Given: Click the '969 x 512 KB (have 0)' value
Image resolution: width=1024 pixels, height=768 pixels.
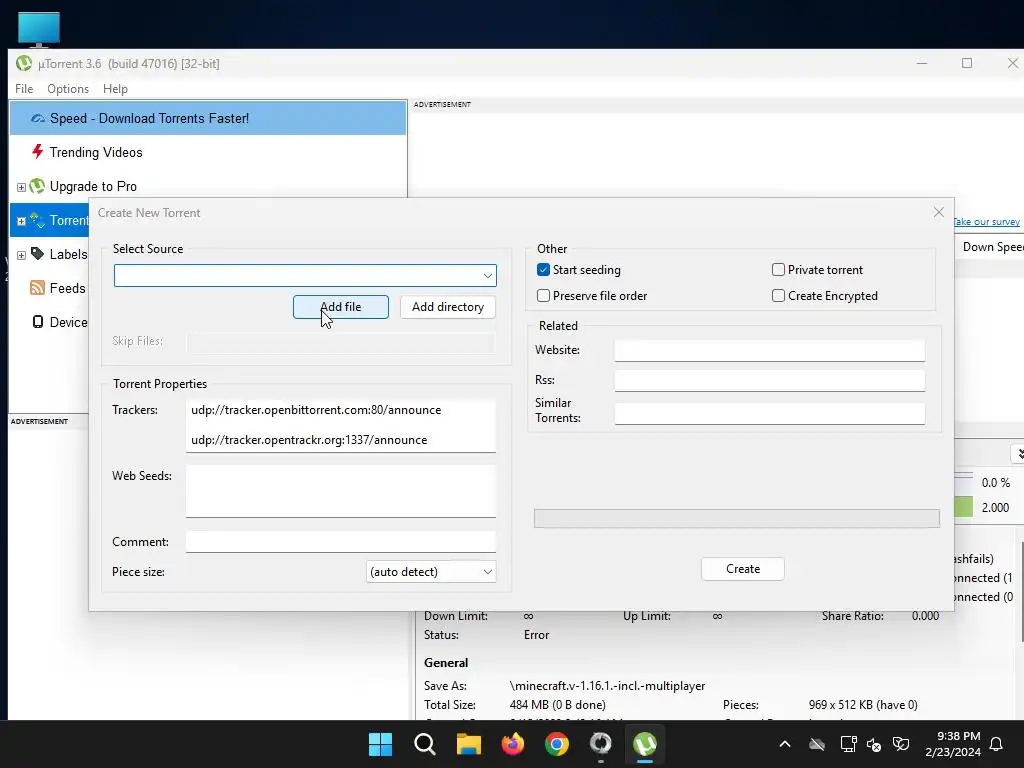Looking at the screenshot, I should 863,705.
